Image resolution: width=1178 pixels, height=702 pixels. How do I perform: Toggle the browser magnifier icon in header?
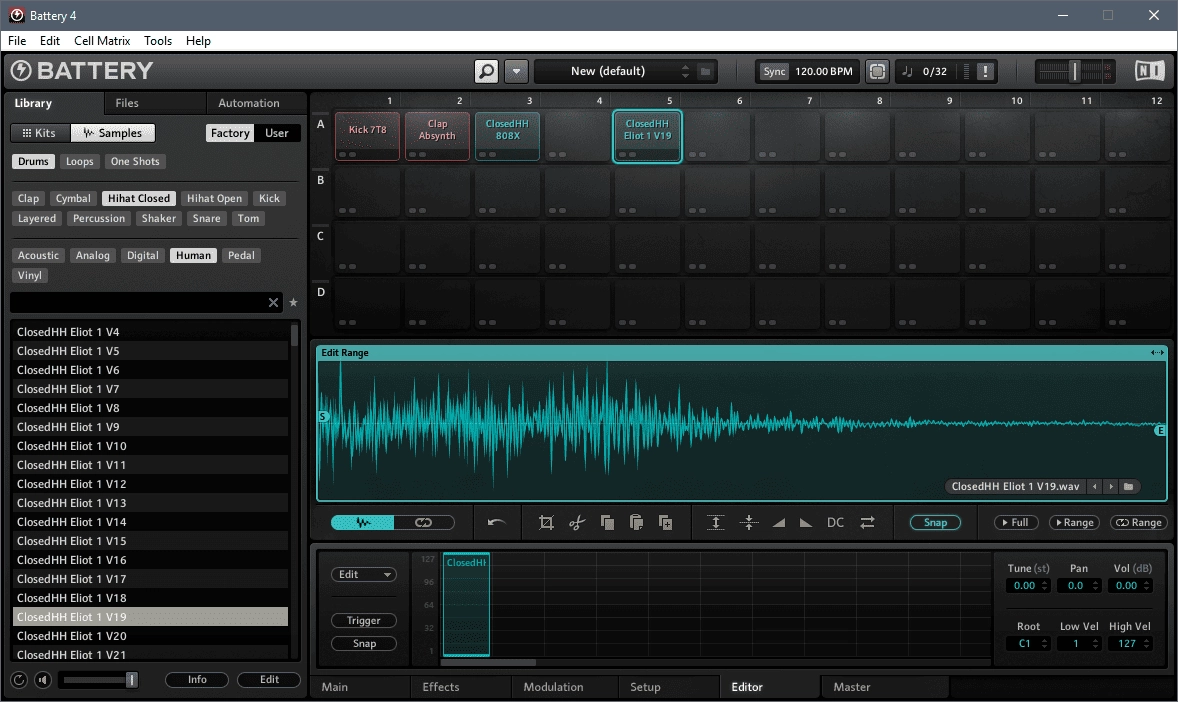[x=486, y=71]
